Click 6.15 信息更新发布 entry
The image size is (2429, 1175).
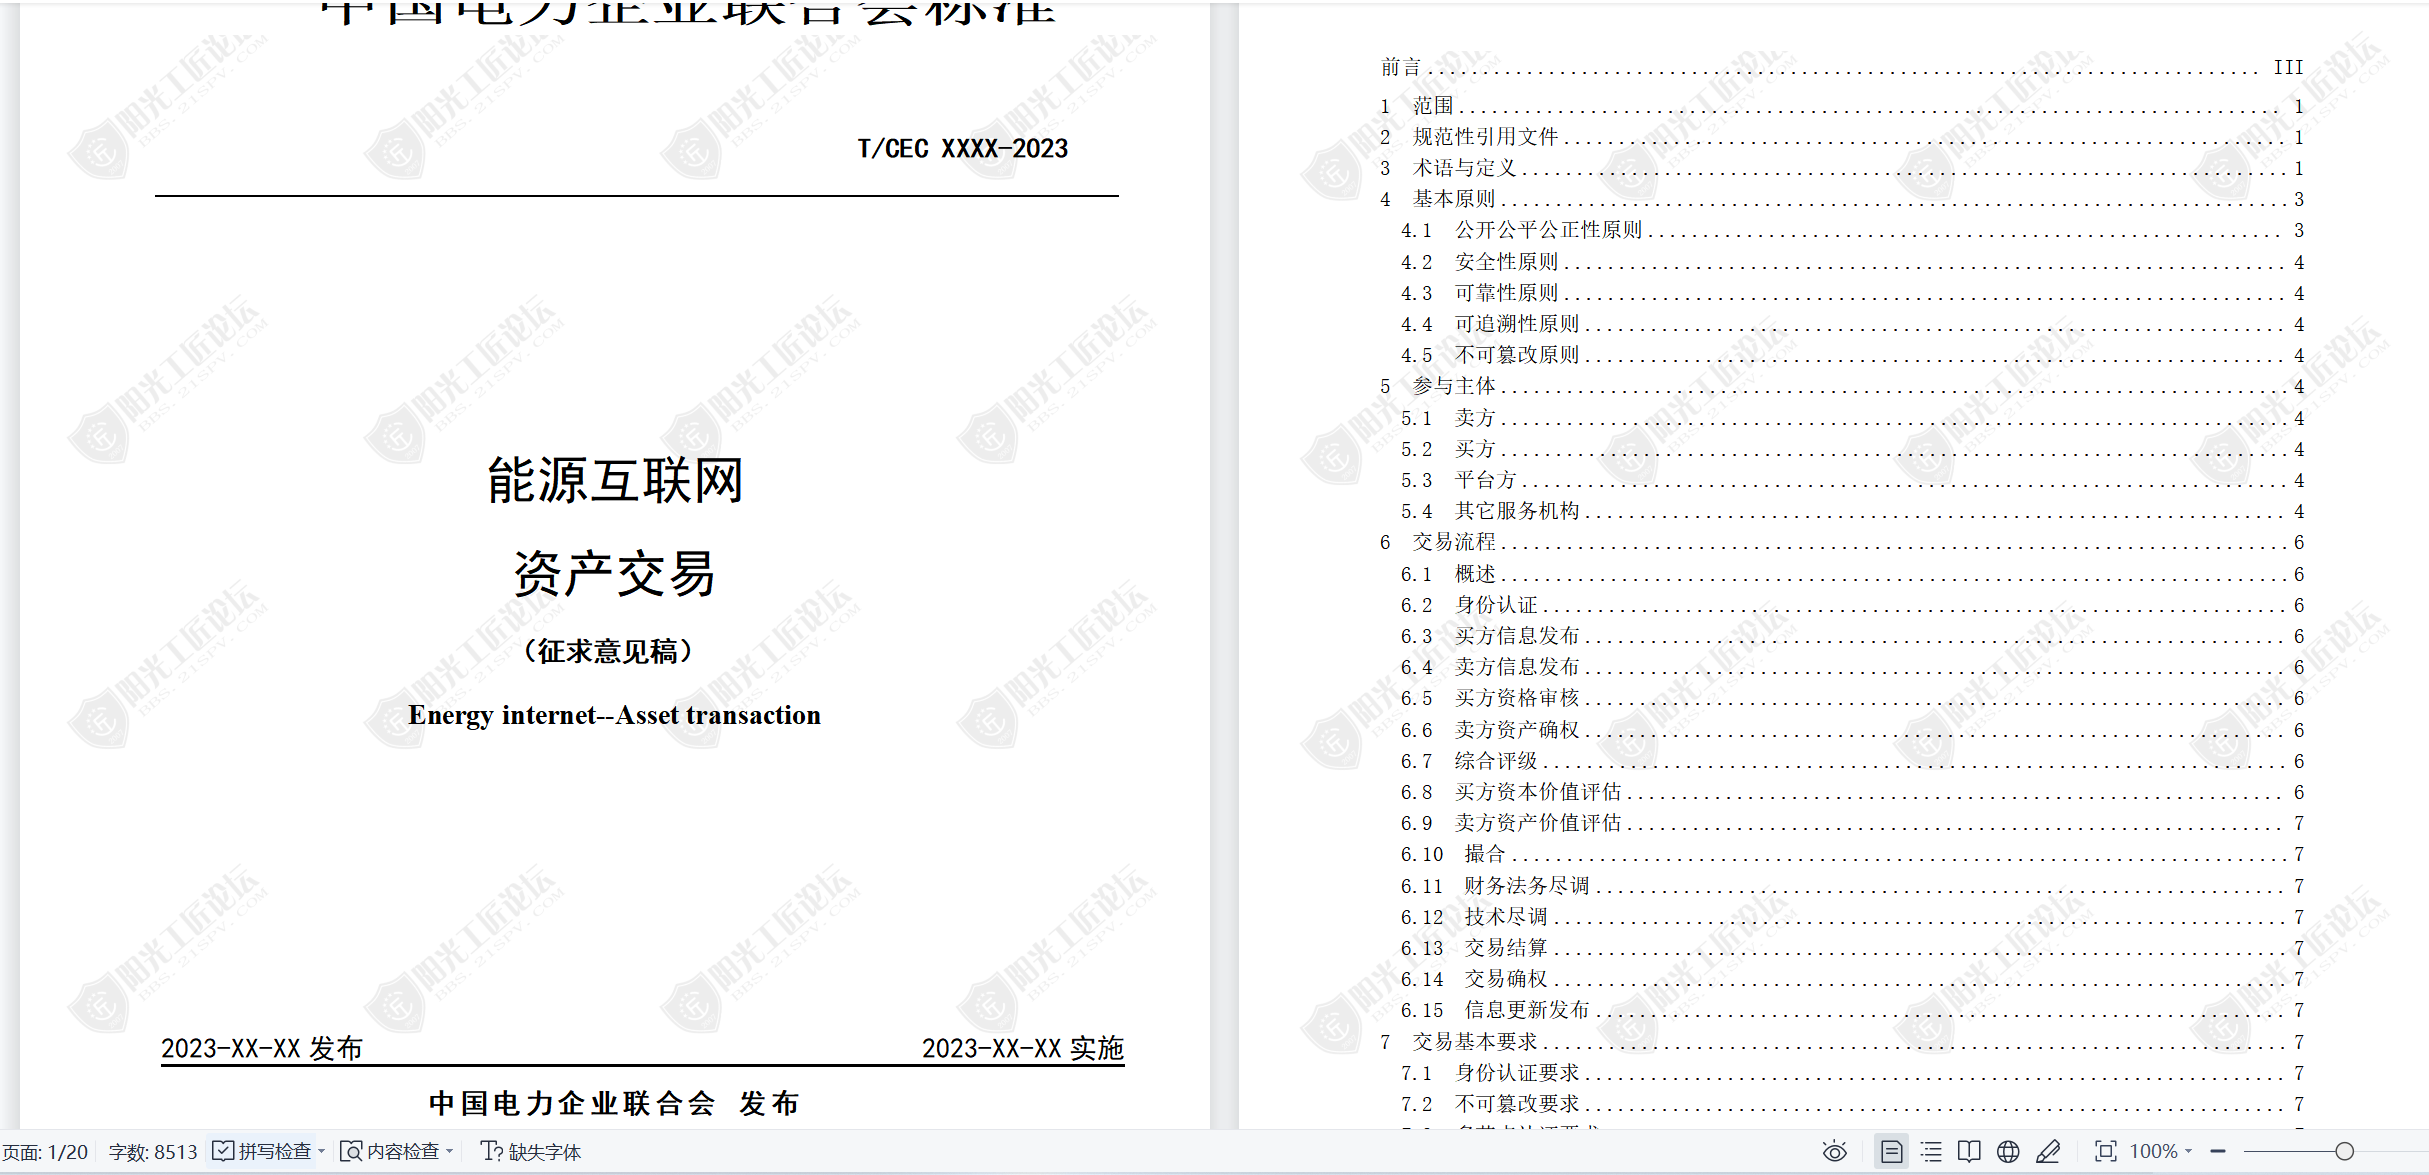coord(1852,1010)
